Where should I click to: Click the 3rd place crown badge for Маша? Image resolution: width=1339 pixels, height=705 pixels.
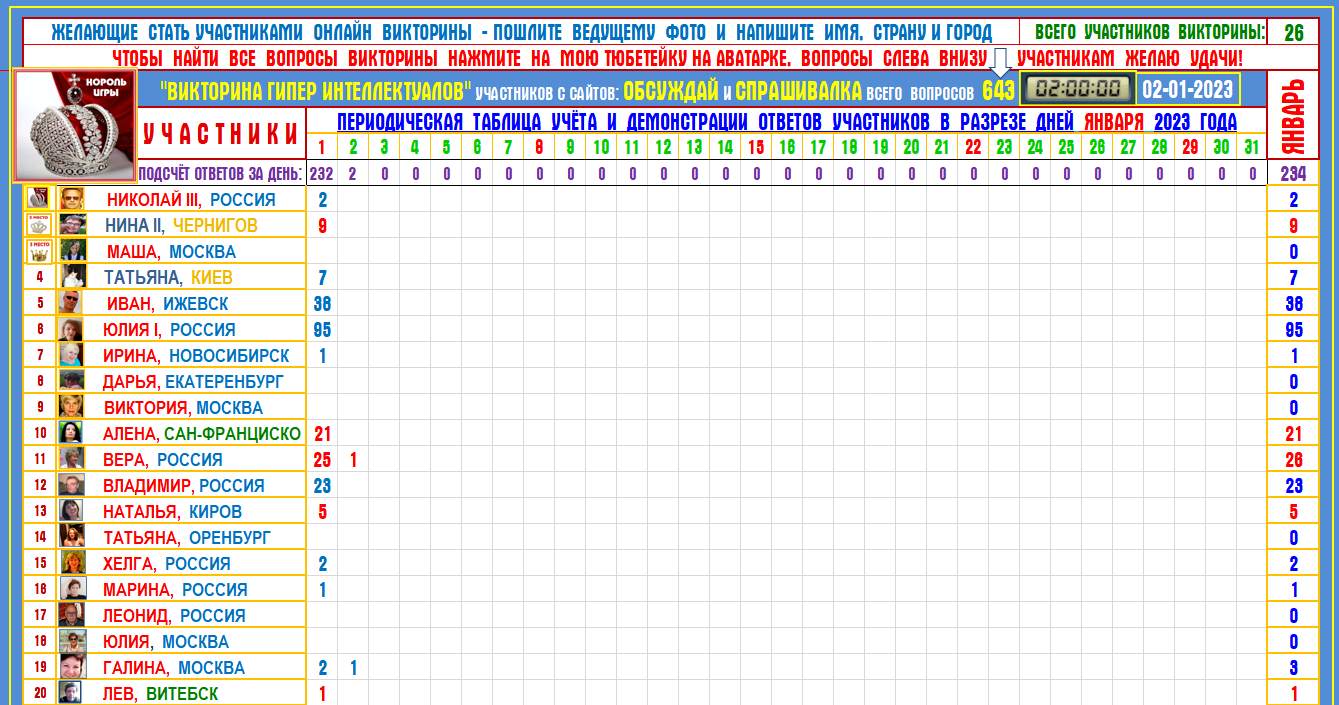click(38, 250)
